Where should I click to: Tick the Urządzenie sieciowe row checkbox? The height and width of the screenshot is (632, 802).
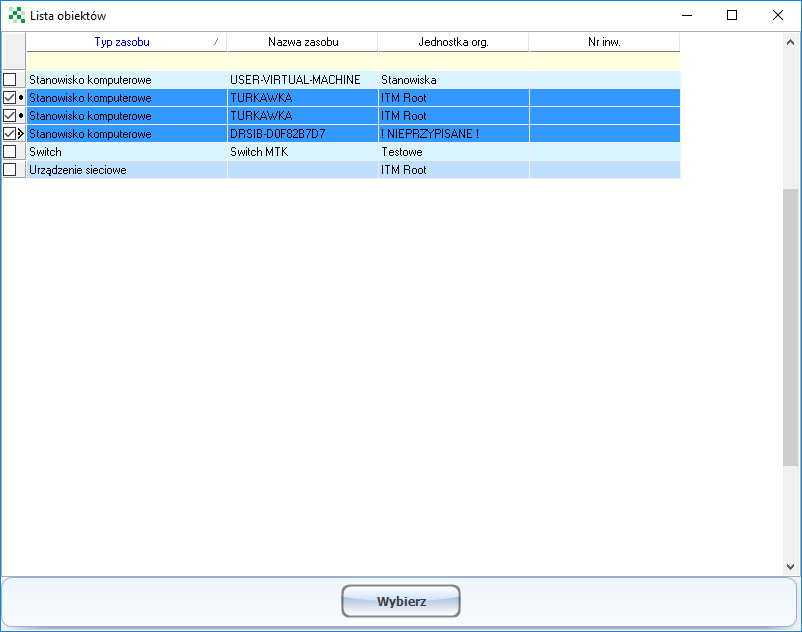(10, 170)
